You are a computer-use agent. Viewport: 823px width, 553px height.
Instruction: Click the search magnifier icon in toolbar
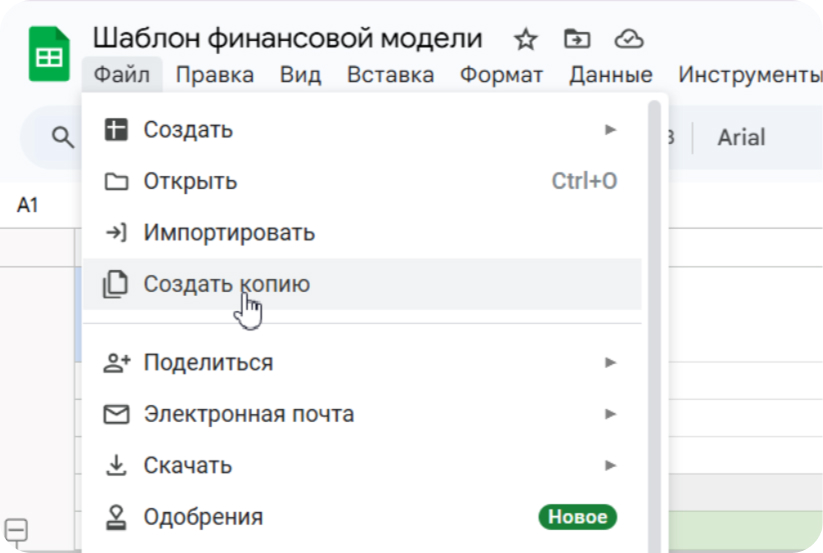[63, 138]
